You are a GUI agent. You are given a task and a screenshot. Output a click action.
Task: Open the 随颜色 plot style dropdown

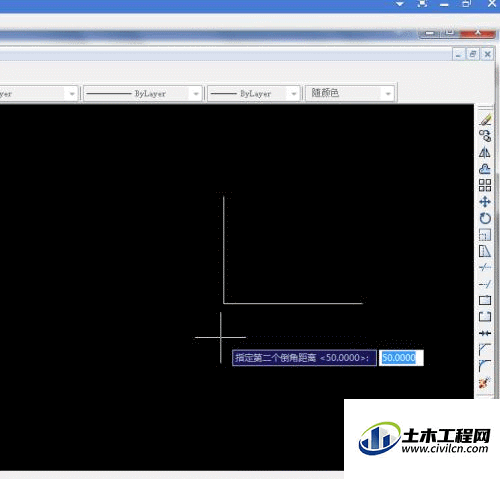point(388,94)
